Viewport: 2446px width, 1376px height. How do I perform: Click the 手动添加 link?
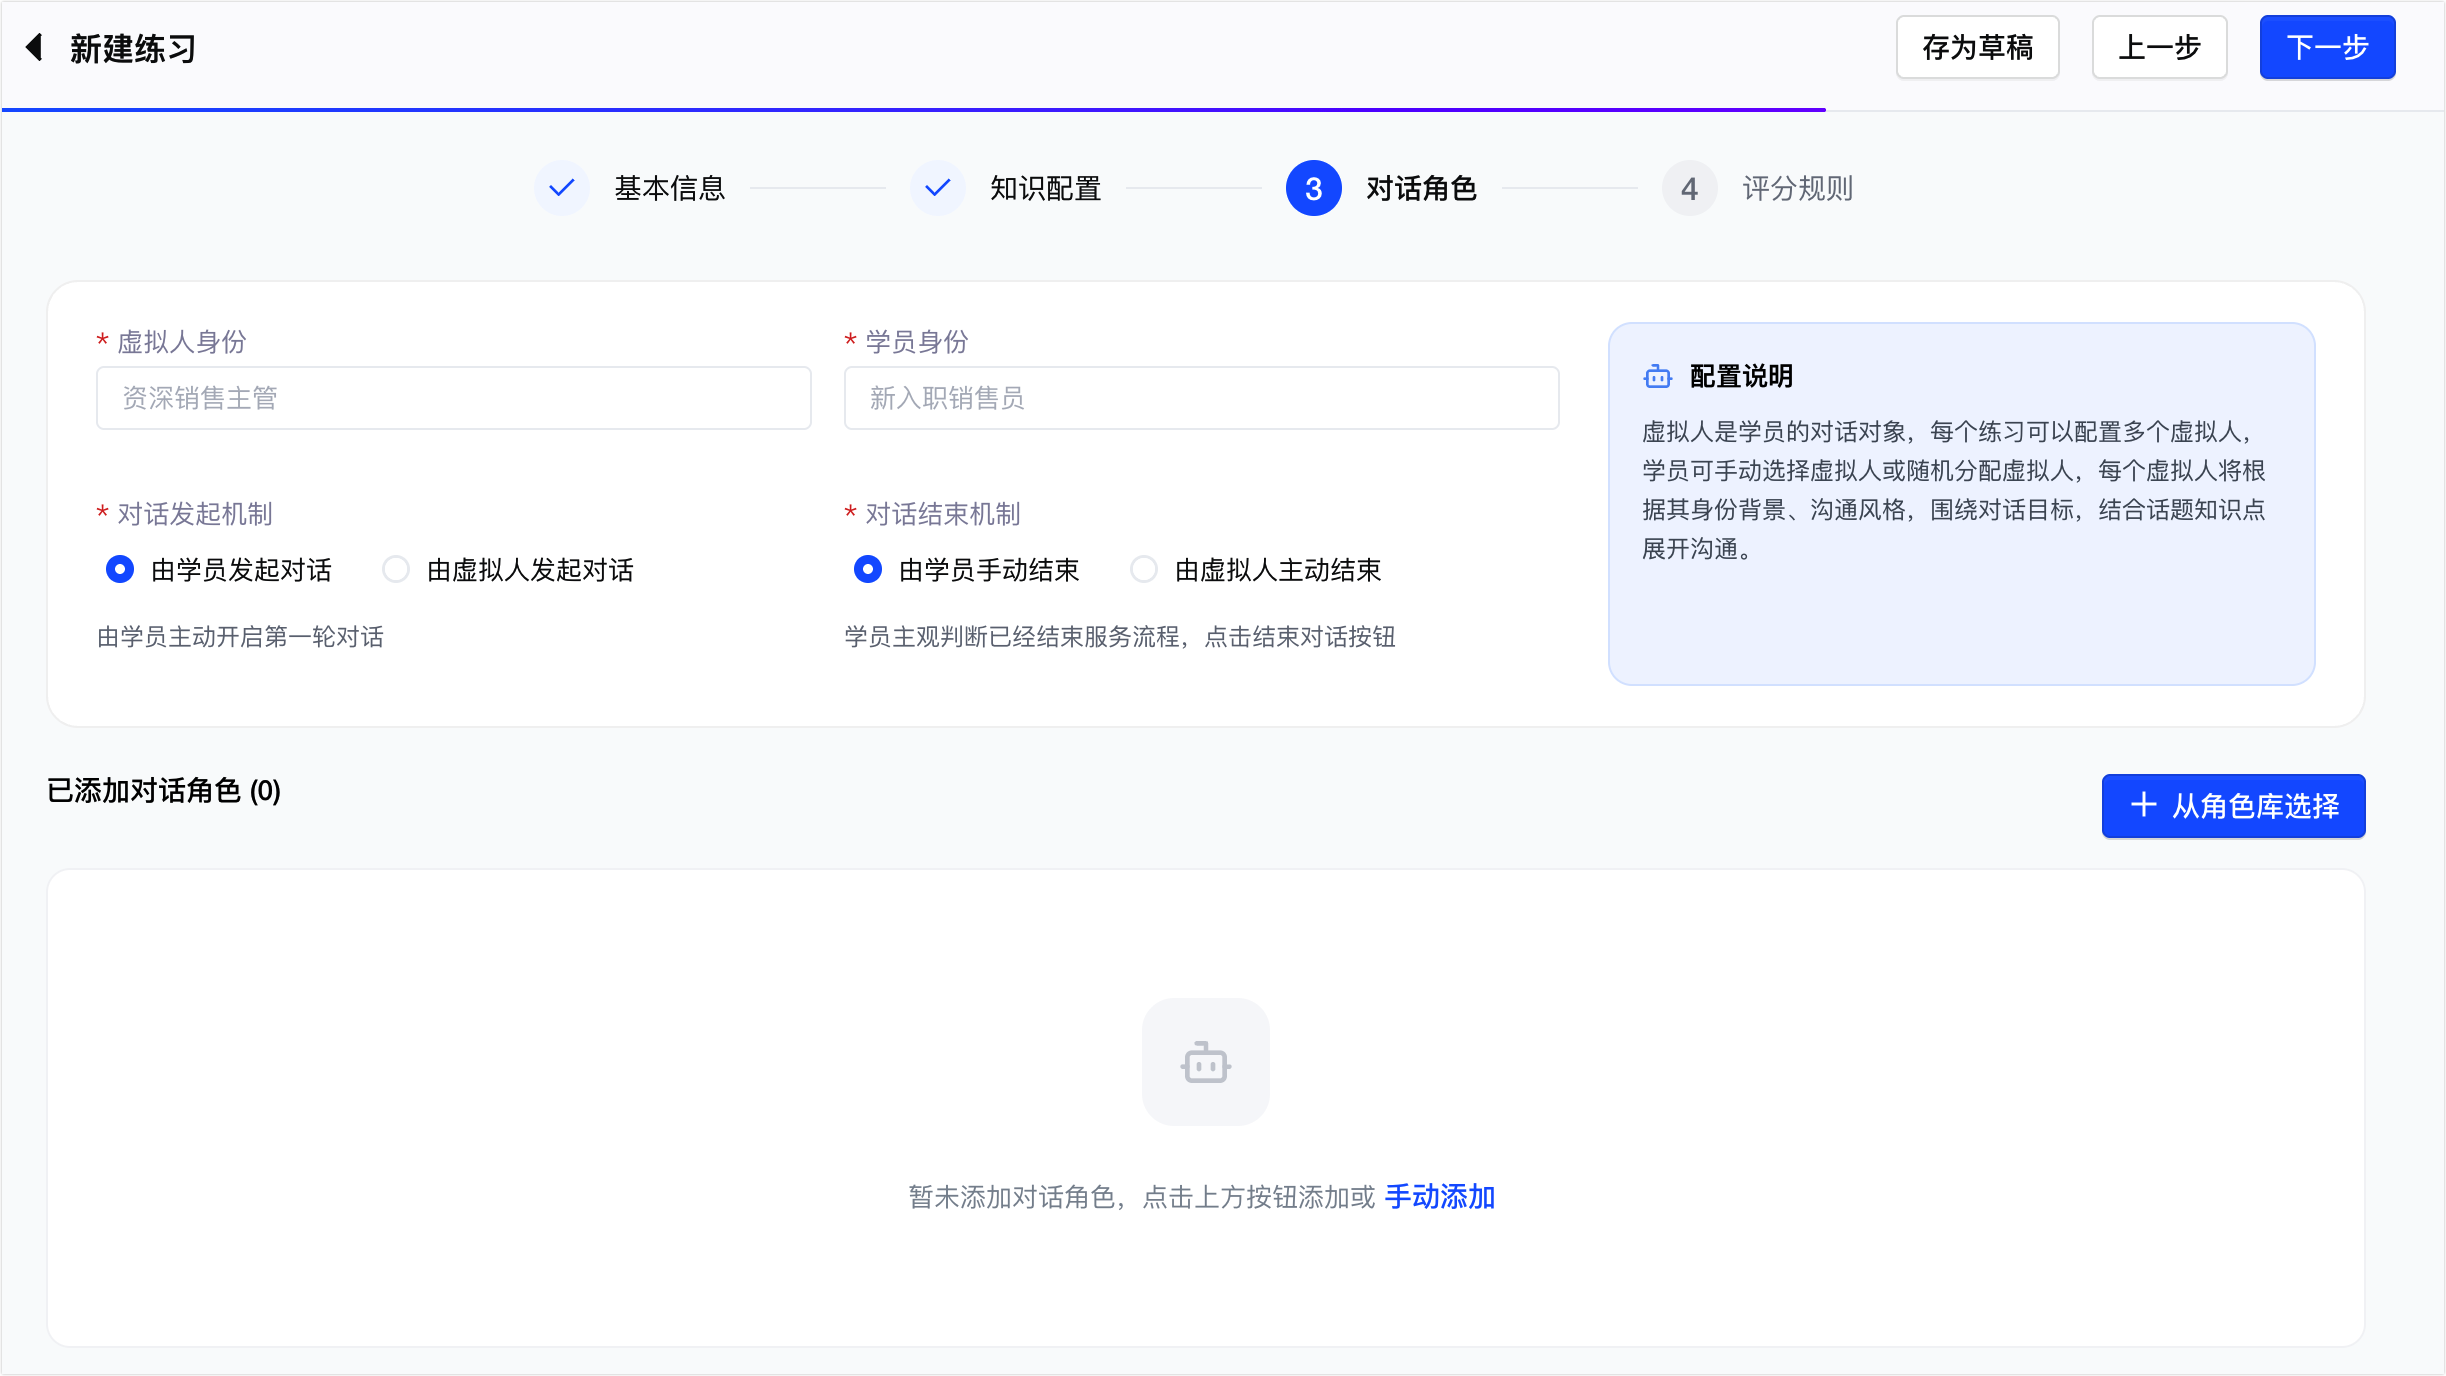pyautogui.click(x=1440, y=1197)
